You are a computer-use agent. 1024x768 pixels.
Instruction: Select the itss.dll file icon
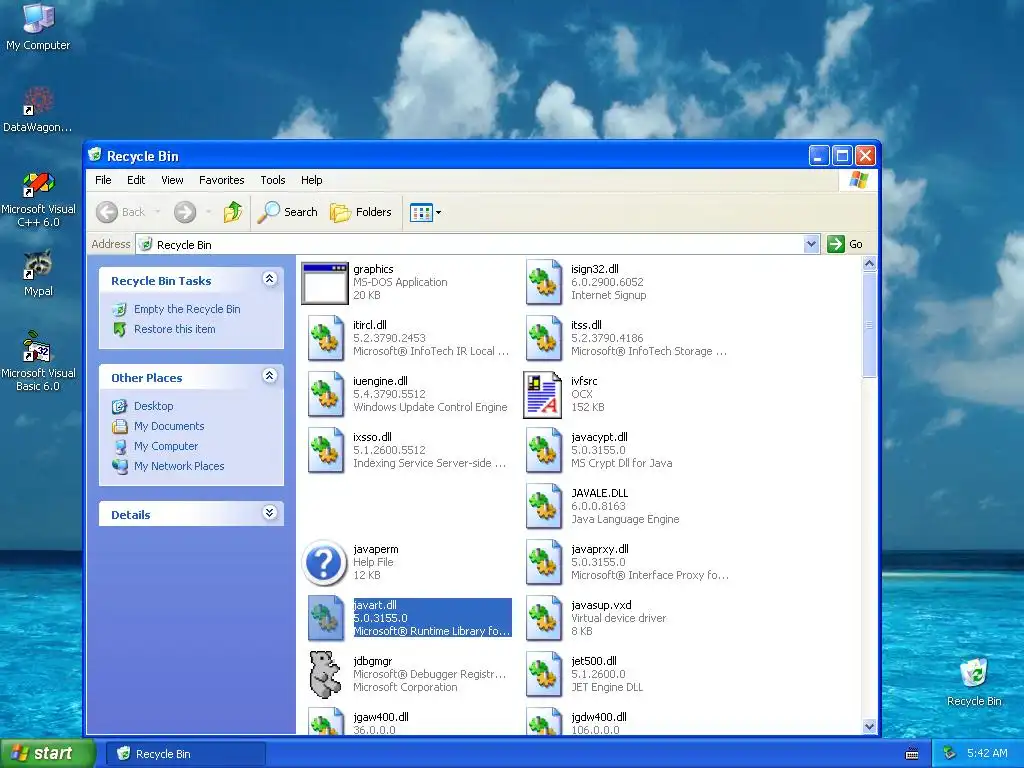click(543, 338)
